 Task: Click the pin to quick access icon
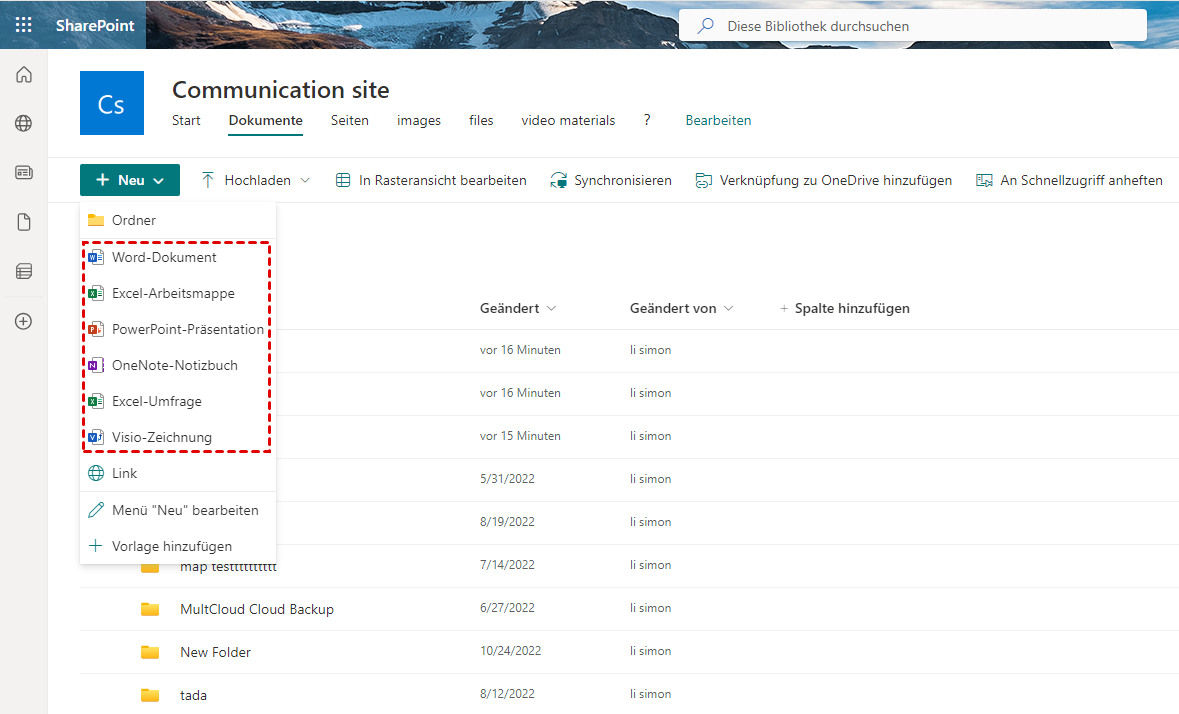[984, 180]
